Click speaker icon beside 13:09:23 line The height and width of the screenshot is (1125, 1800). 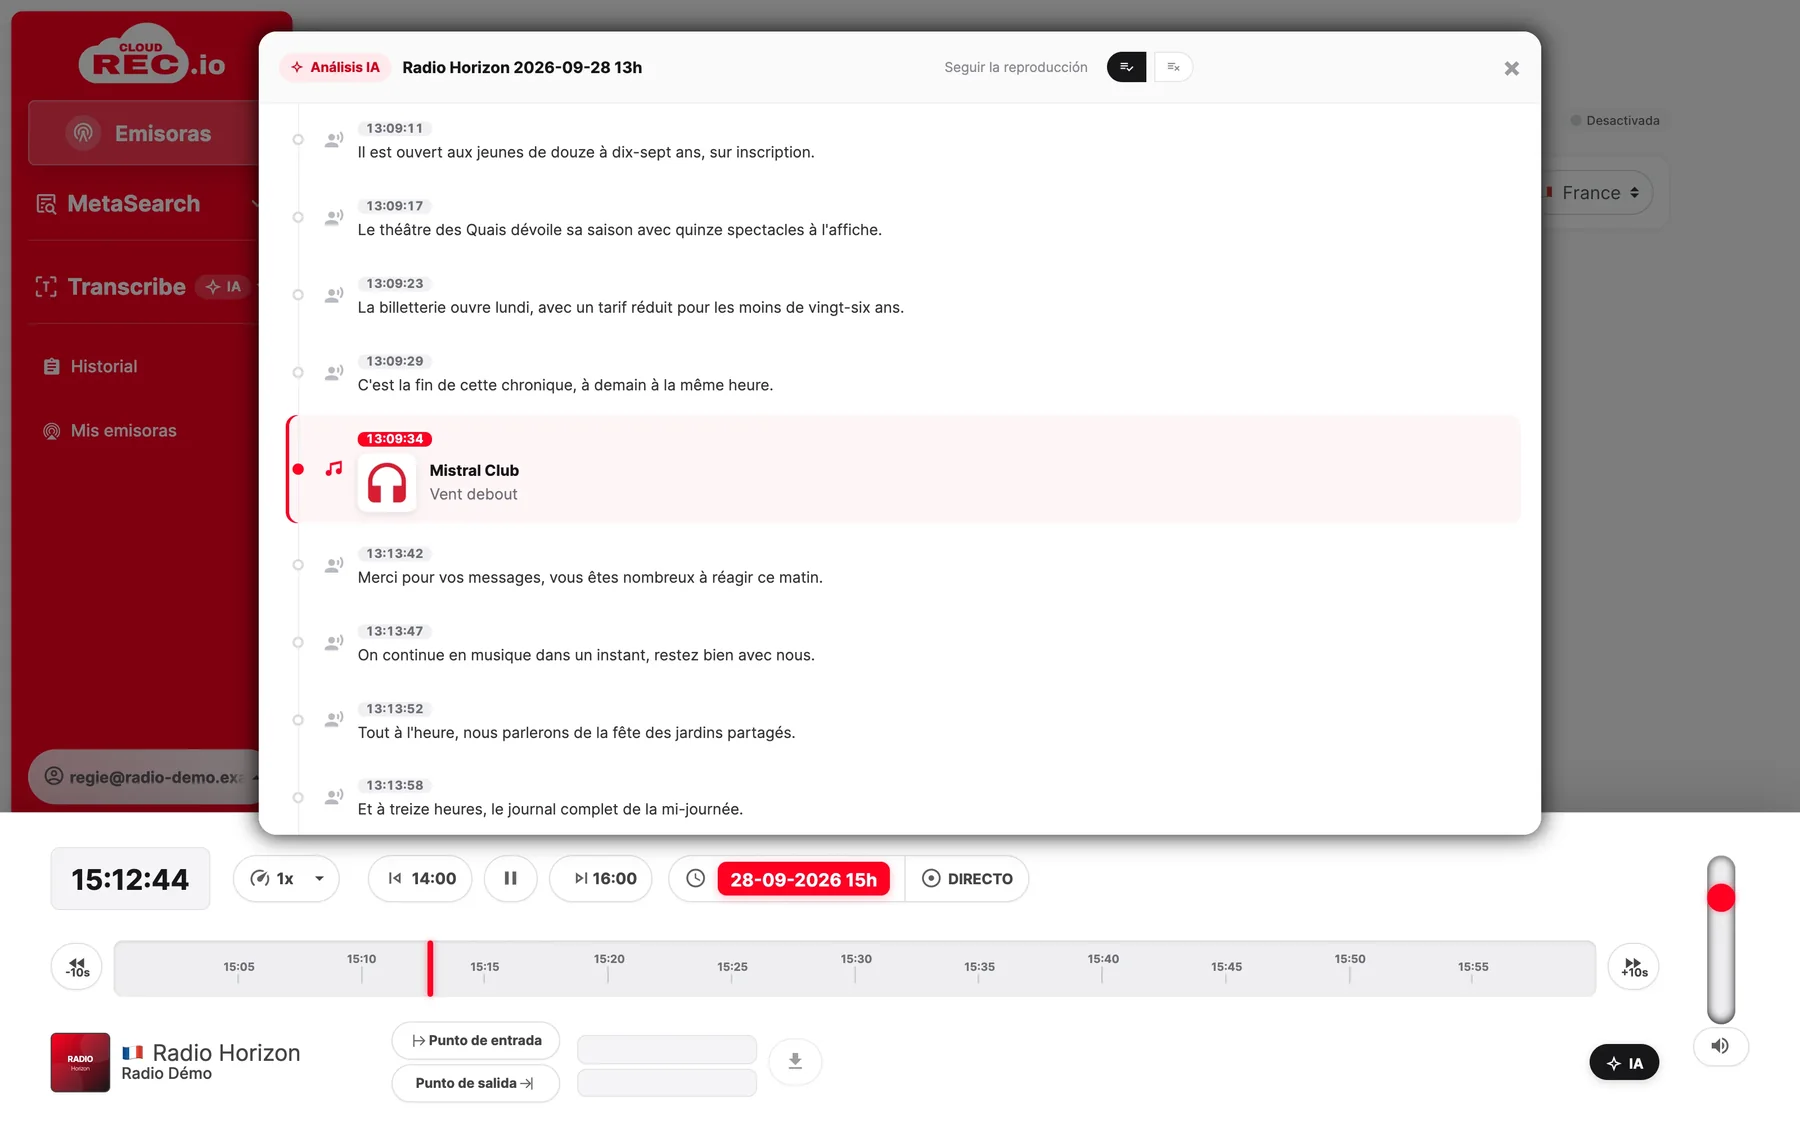coord(334,295)
